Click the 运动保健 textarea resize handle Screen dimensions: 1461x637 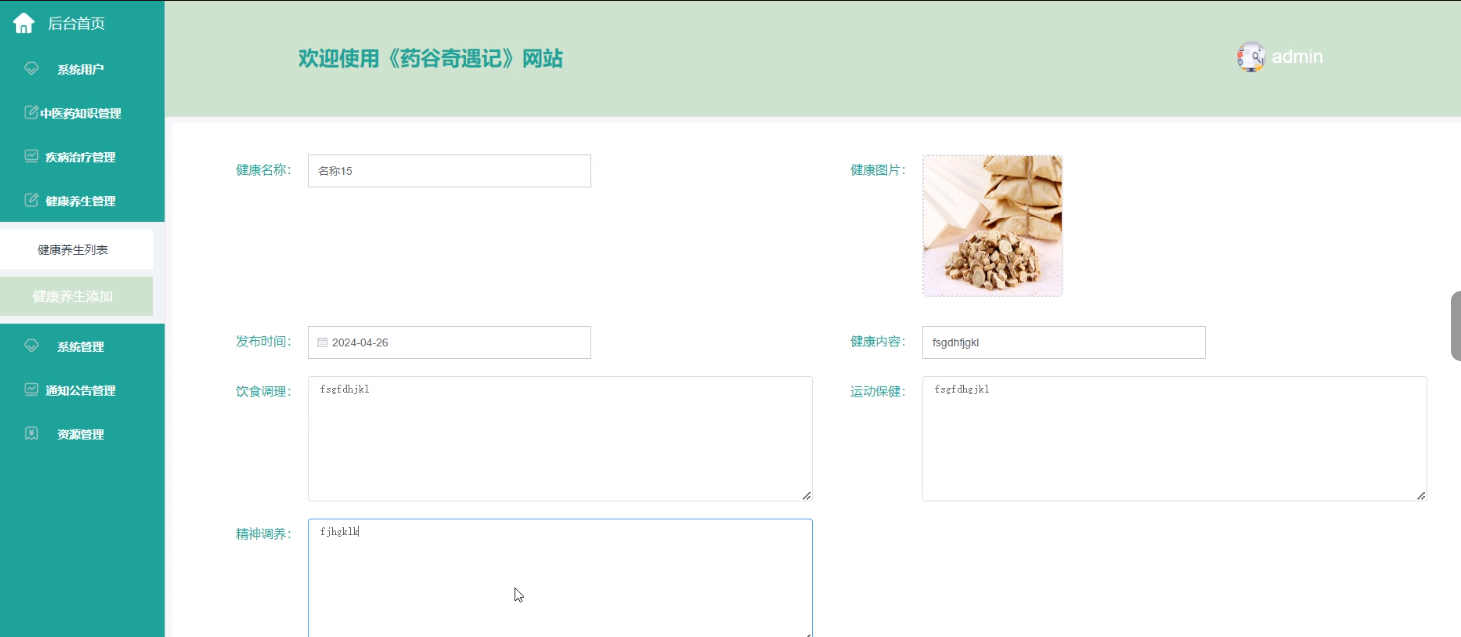[x=1420, y=495]
